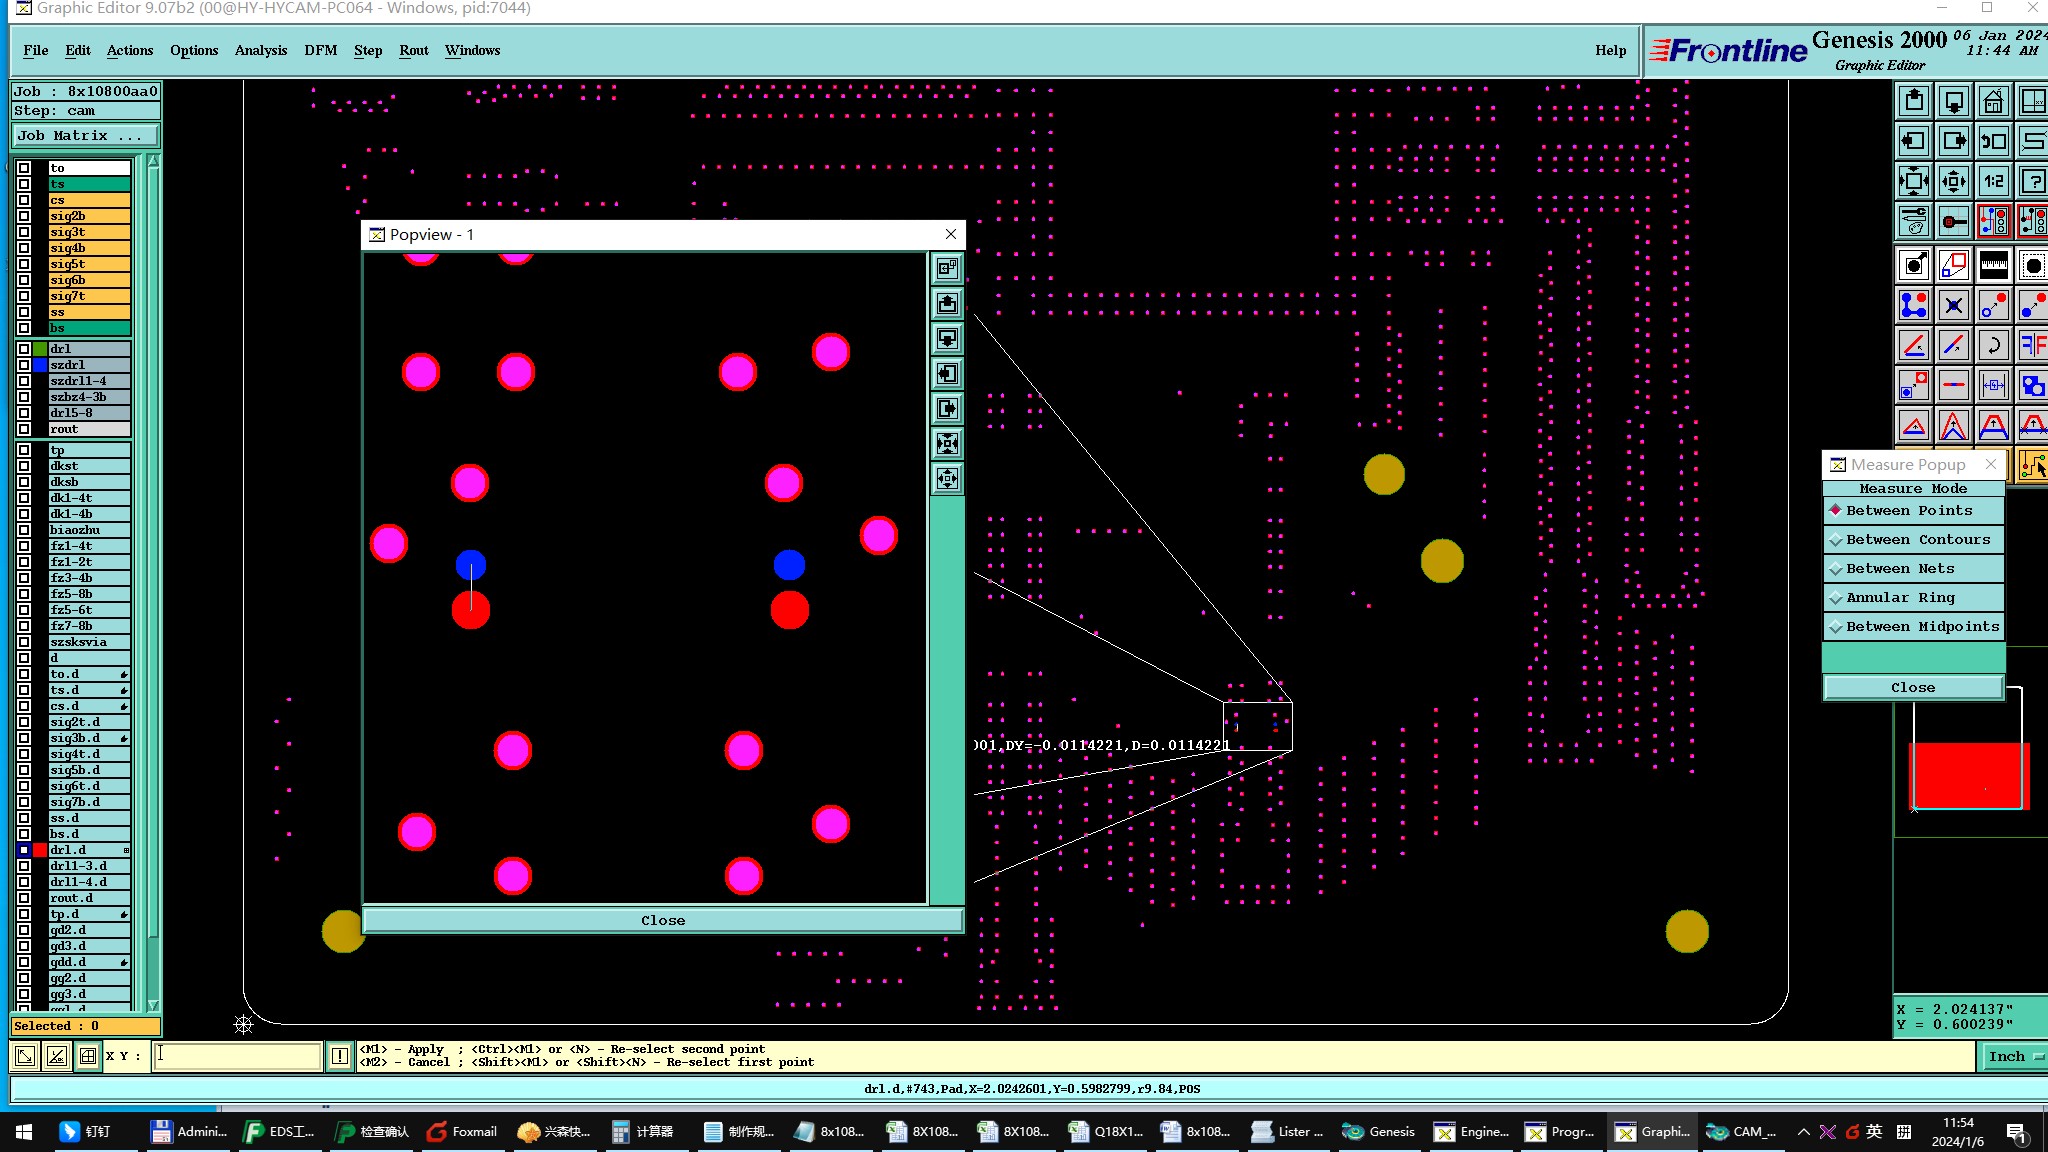Click the rotate arrow tool icon
Screen dimensions: 2048x1152
pos(1993,346)
